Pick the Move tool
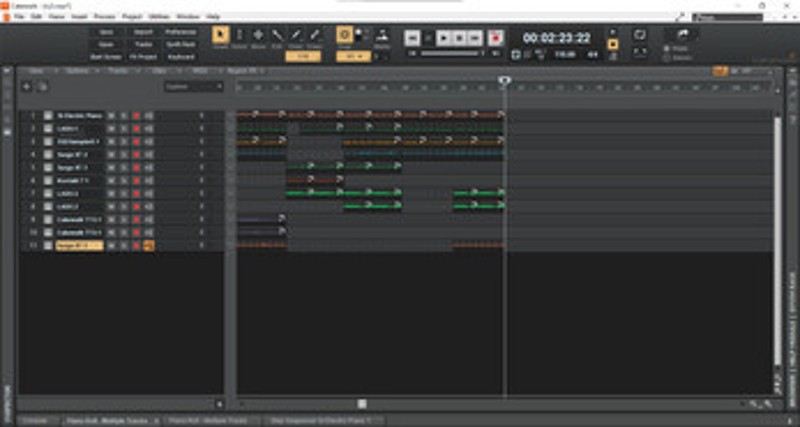800x427 pixels. click(x=259, y=35)
